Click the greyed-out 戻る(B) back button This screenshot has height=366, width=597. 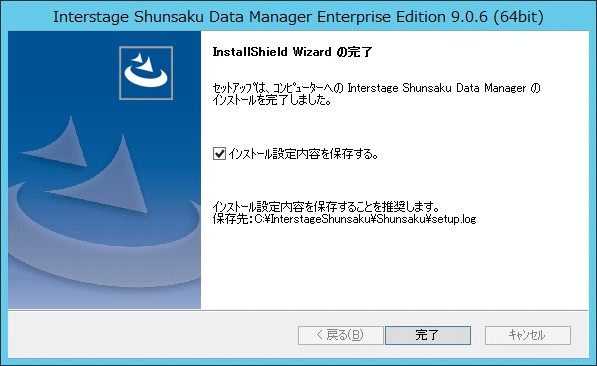pyautogui.click(x=340, y=335)
